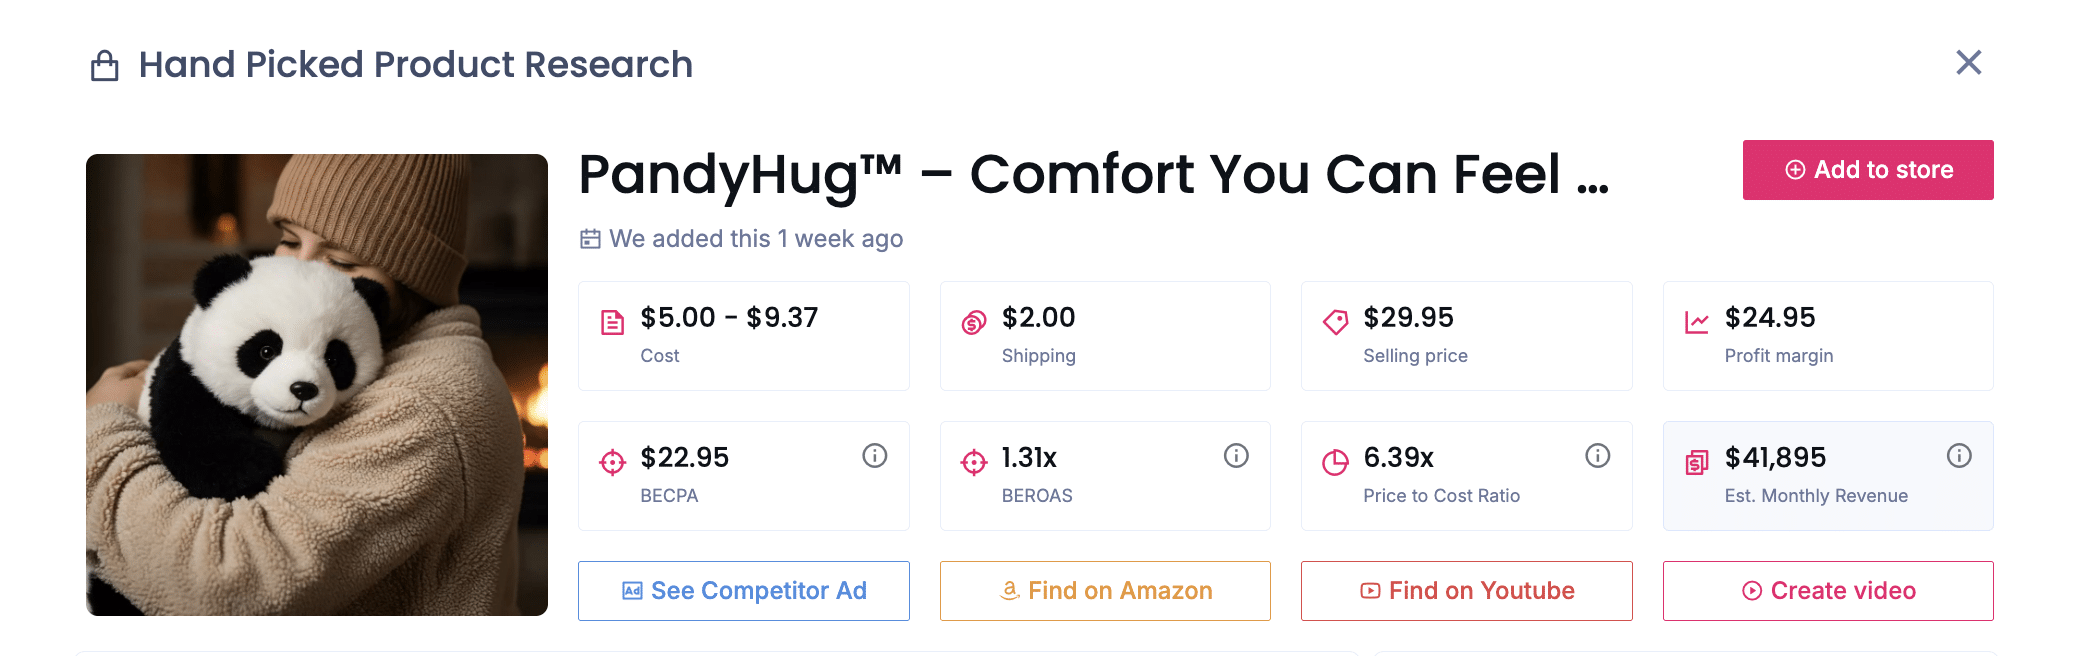Click the Cost document icon
The width and height of the screenshot is (2080, 656).
[x=612, y=322]
